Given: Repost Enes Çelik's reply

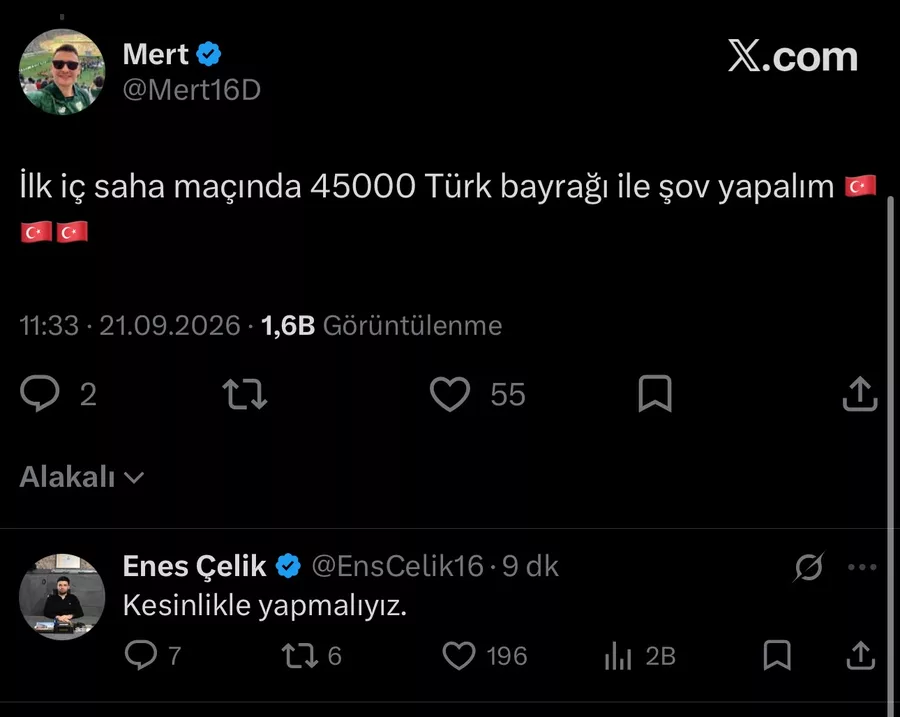Looking at the screenshot, I should 300,656.
